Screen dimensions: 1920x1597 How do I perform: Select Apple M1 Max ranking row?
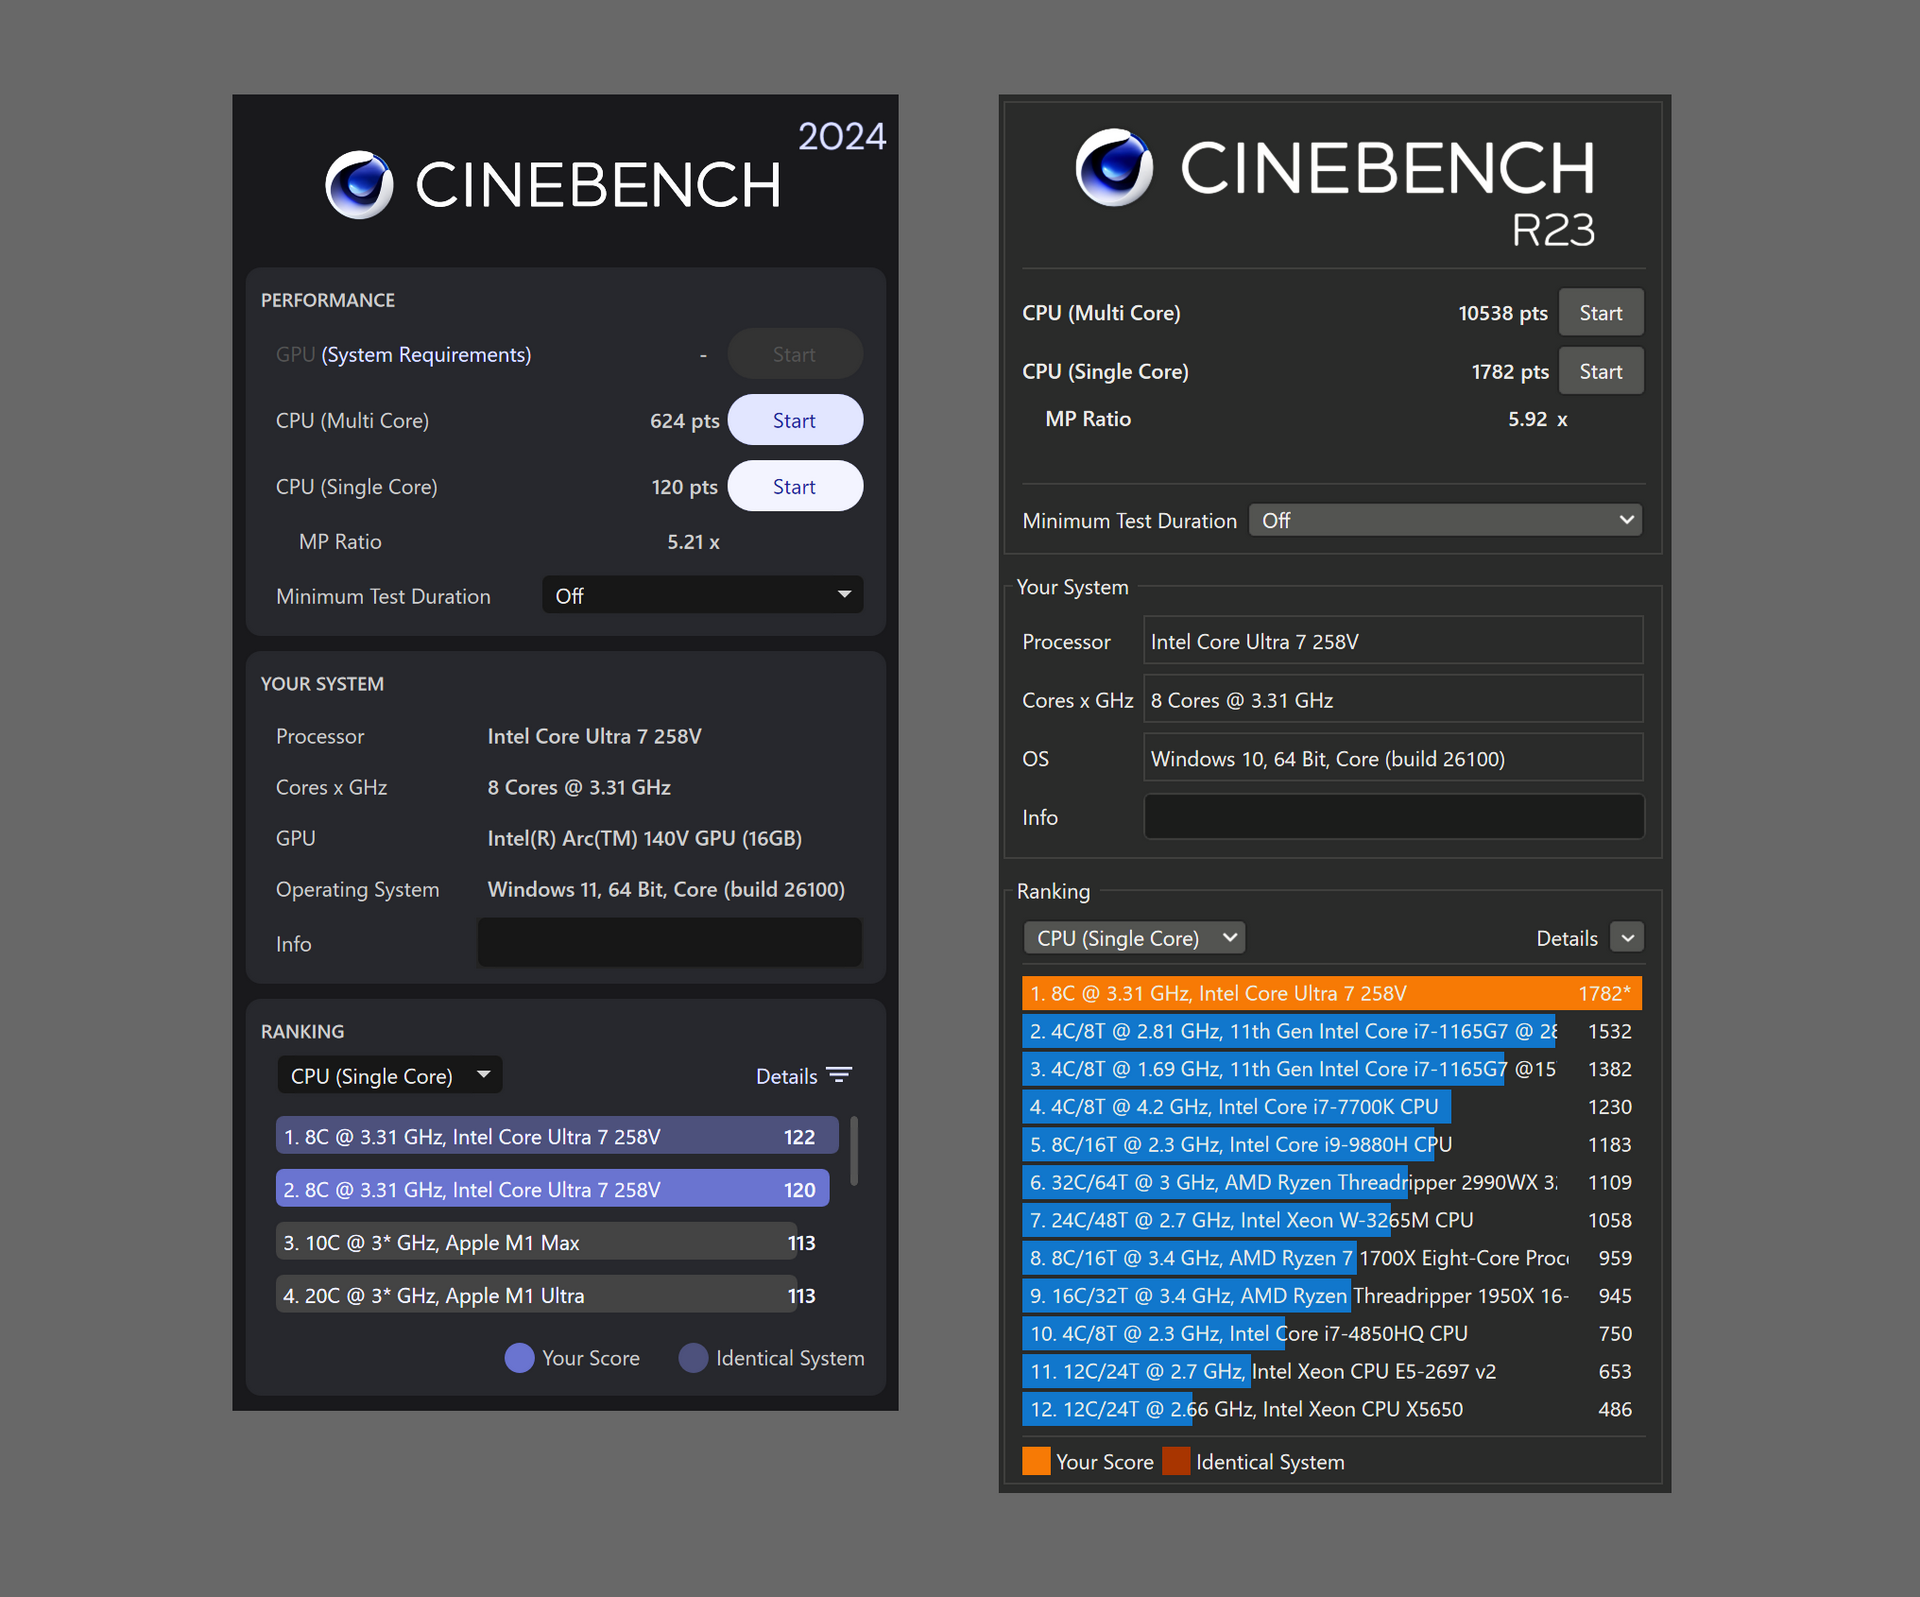coord(547,1242)
